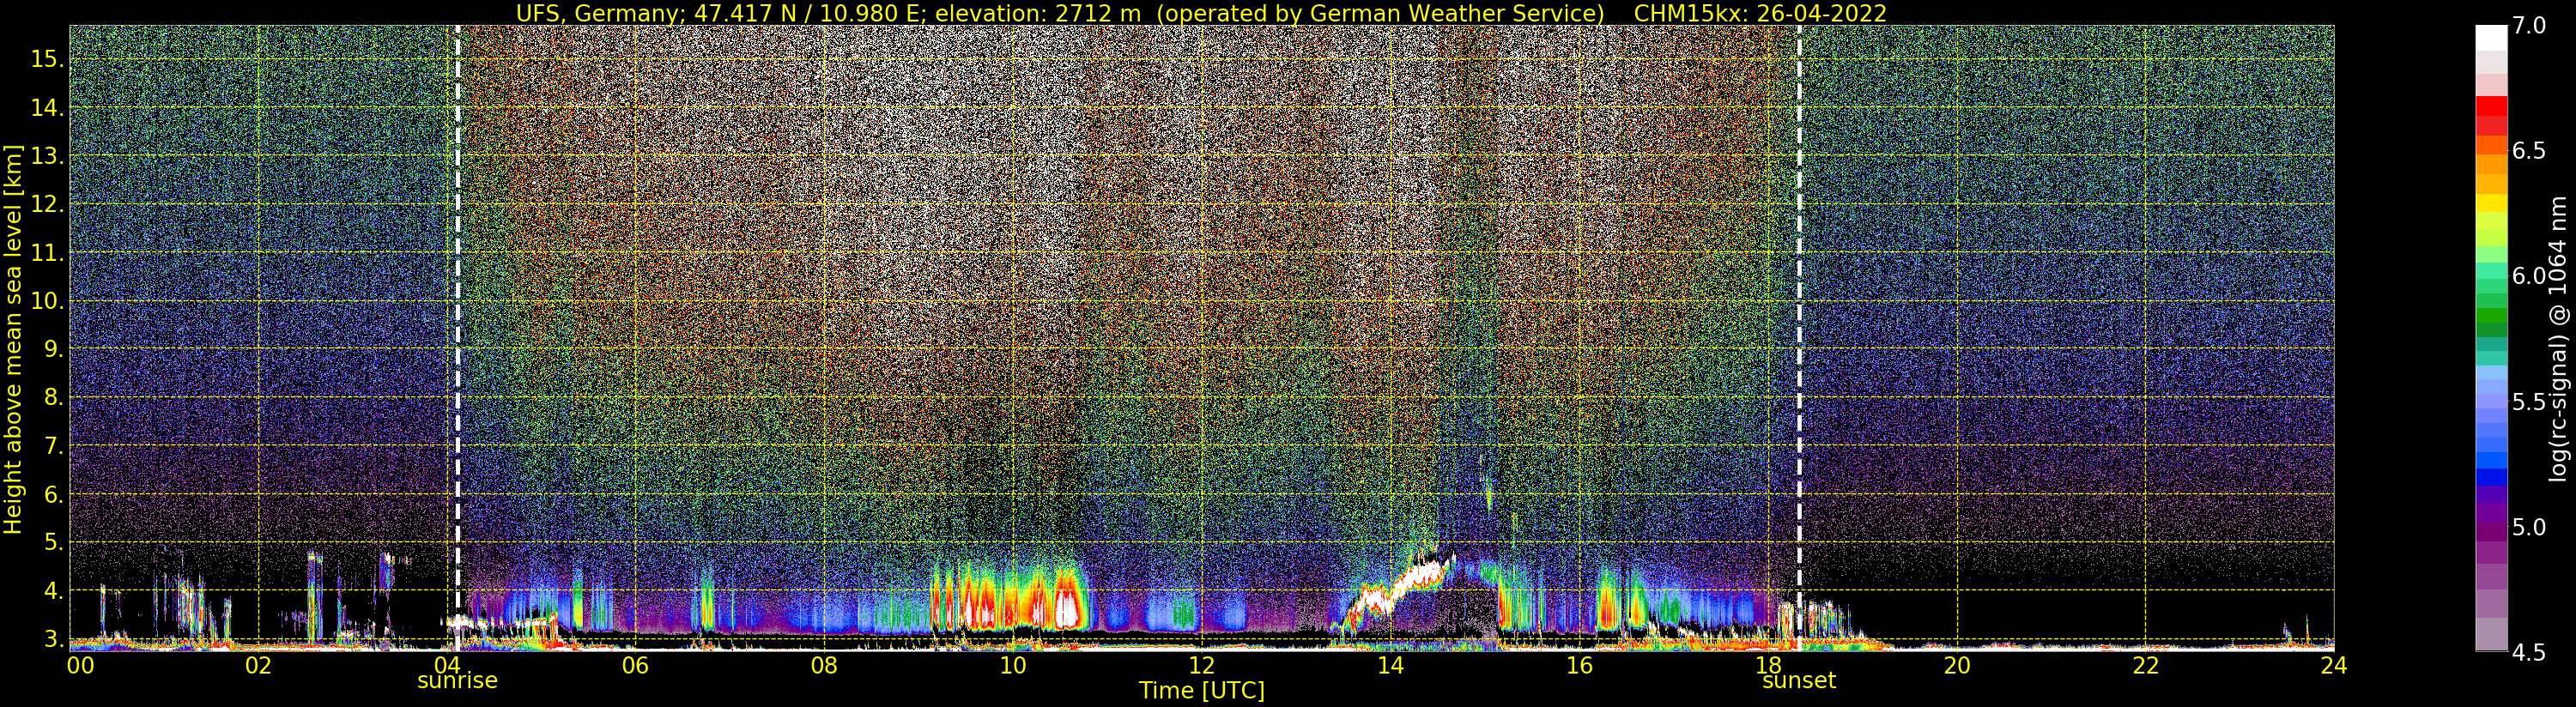
Task: Click the '3.' tick on the height axis
Action: (52, 639)
